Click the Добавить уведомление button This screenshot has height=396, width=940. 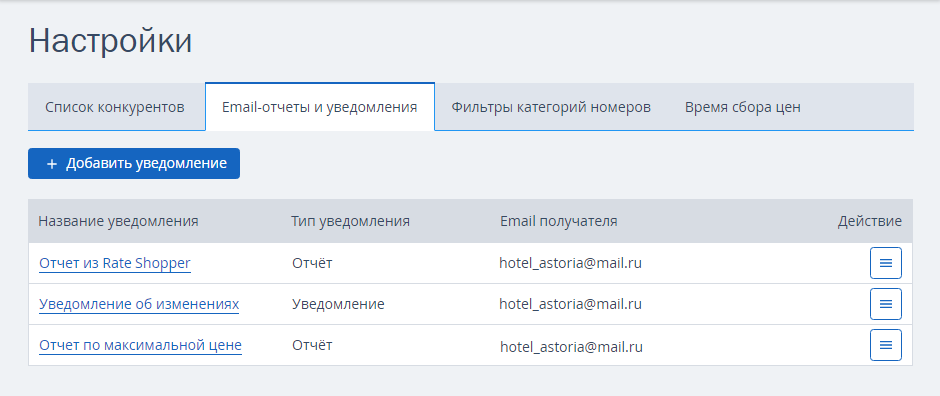(x=134, y=164)
